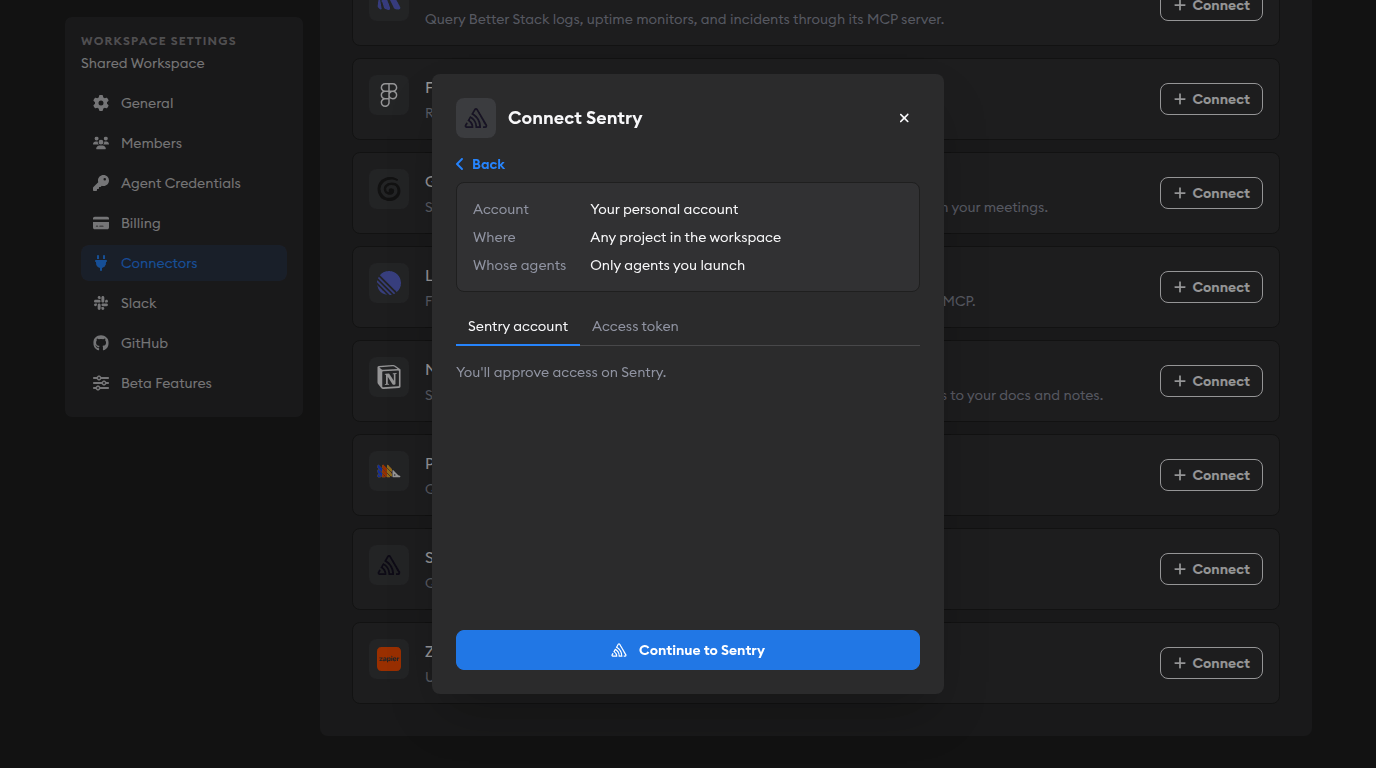The width and height of the screenshot is (1376, 768).
Task: Click the orange Zapier connector logo
Action: tap(389, 659)
